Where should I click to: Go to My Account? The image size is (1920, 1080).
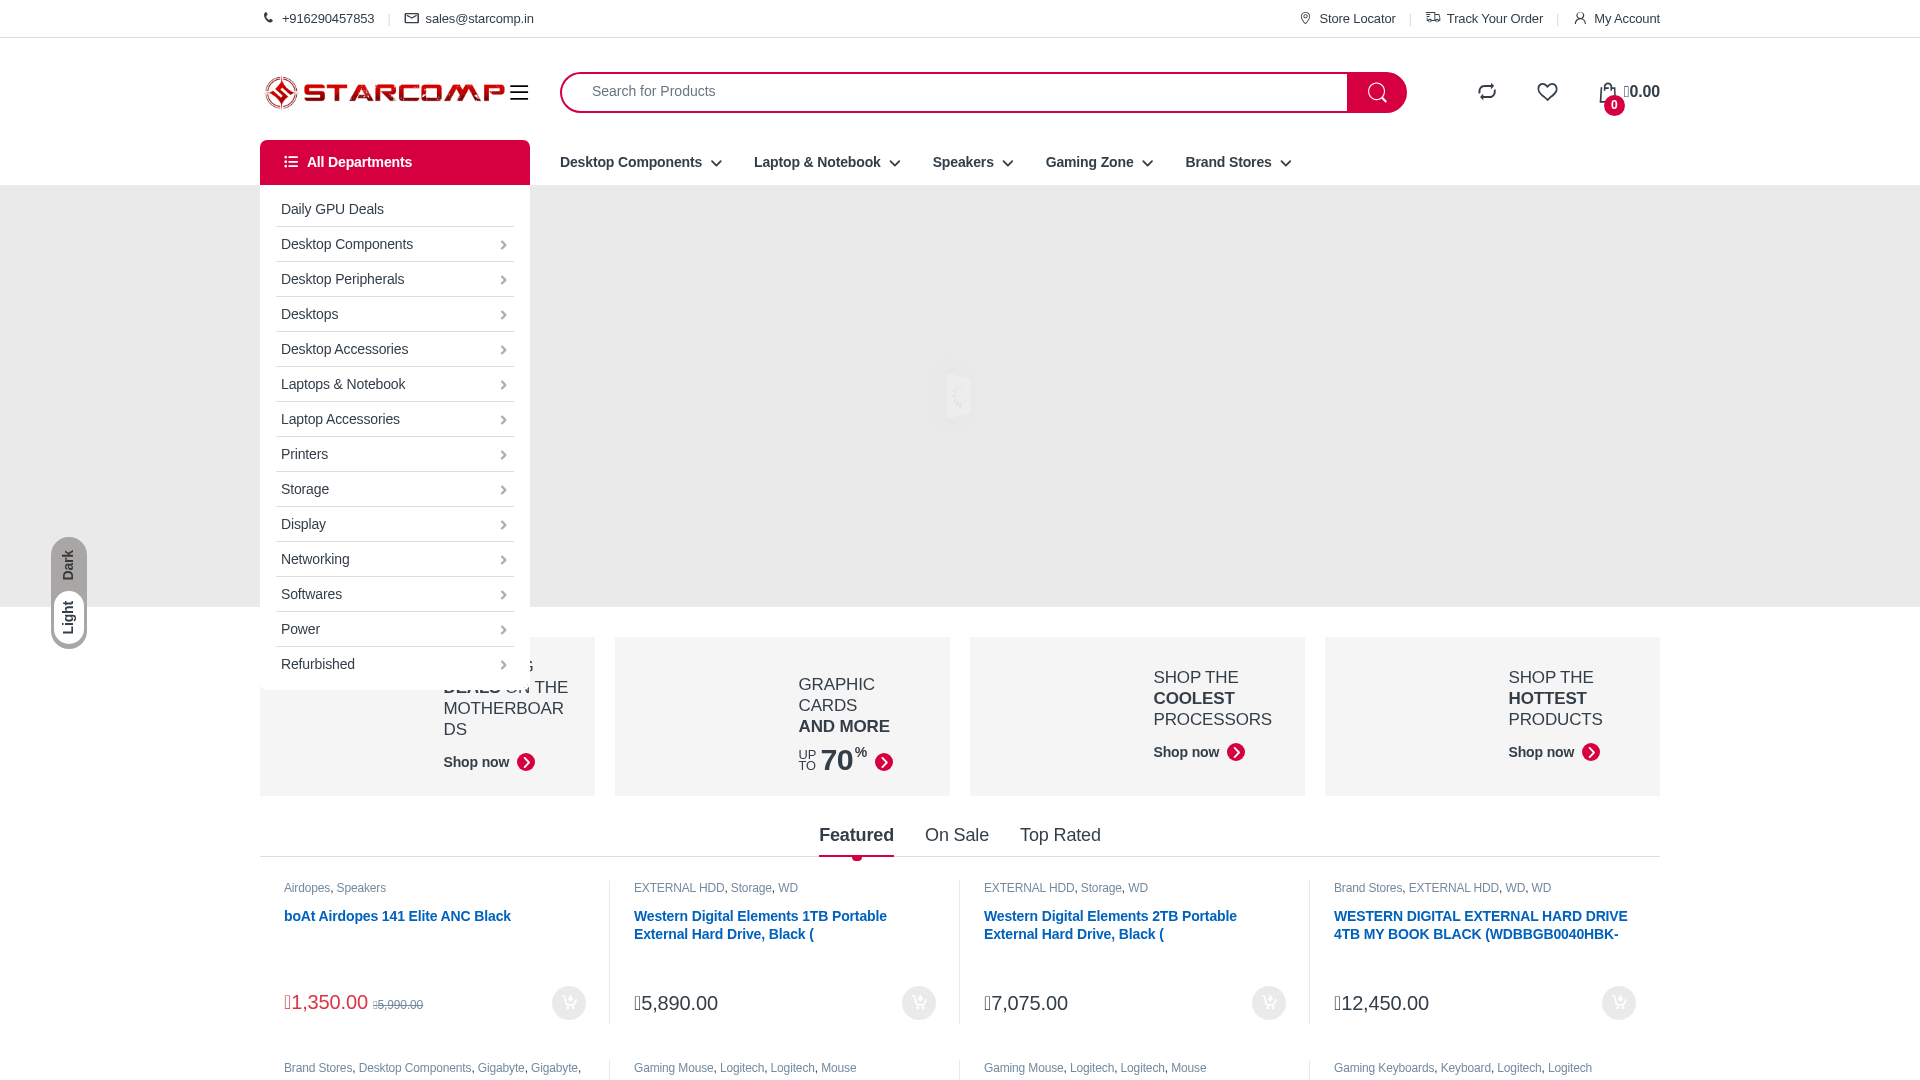pyautogui.click(x=1616, y=18)
